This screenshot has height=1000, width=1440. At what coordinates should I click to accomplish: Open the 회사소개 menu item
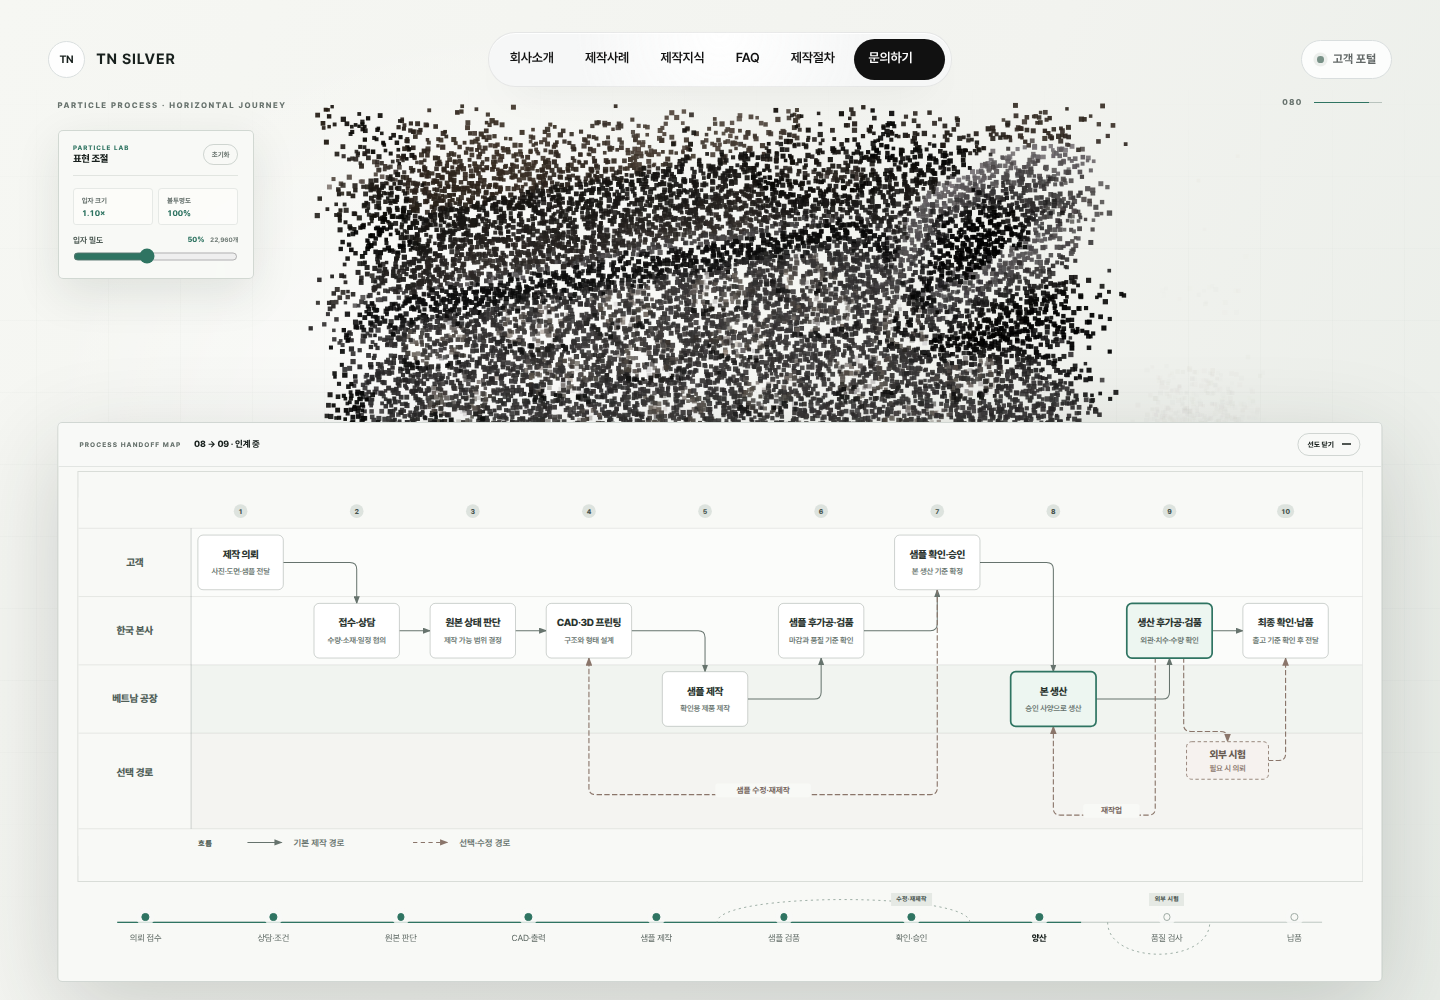click(x=531, y=58)
